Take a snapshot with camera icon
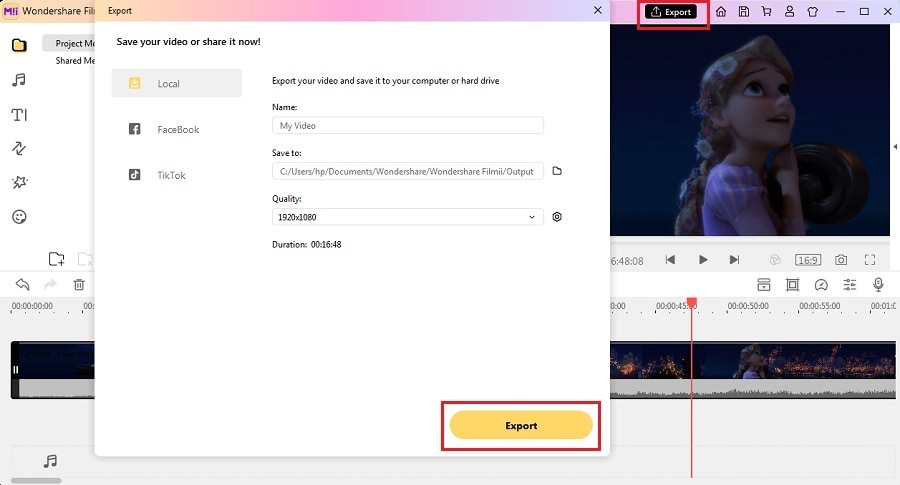Image resolution: width=900 pixels, height=485 pixels. 841,260
